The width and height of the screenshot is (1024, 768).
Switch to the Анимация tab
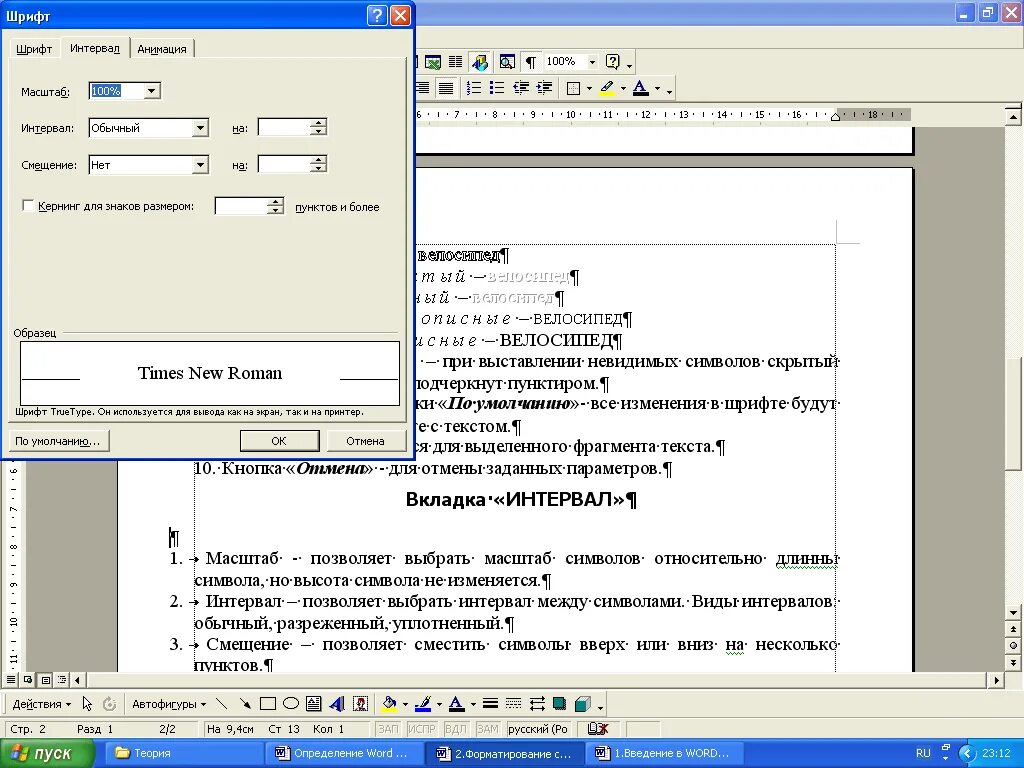162,49
